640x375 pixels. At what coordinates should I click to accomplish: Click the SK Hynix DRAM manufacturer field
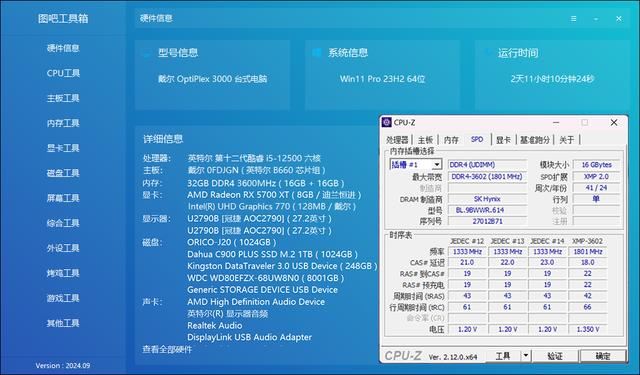(487, 199)
